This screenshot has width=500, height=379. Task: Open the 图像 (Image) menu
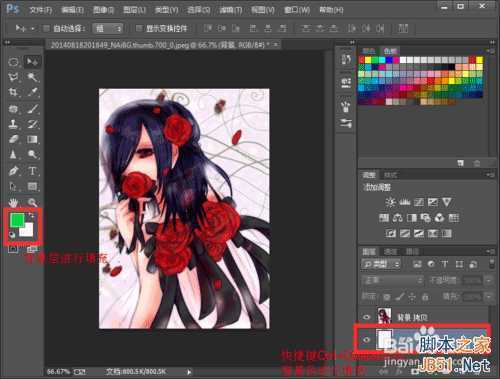[x=103, y=10]
